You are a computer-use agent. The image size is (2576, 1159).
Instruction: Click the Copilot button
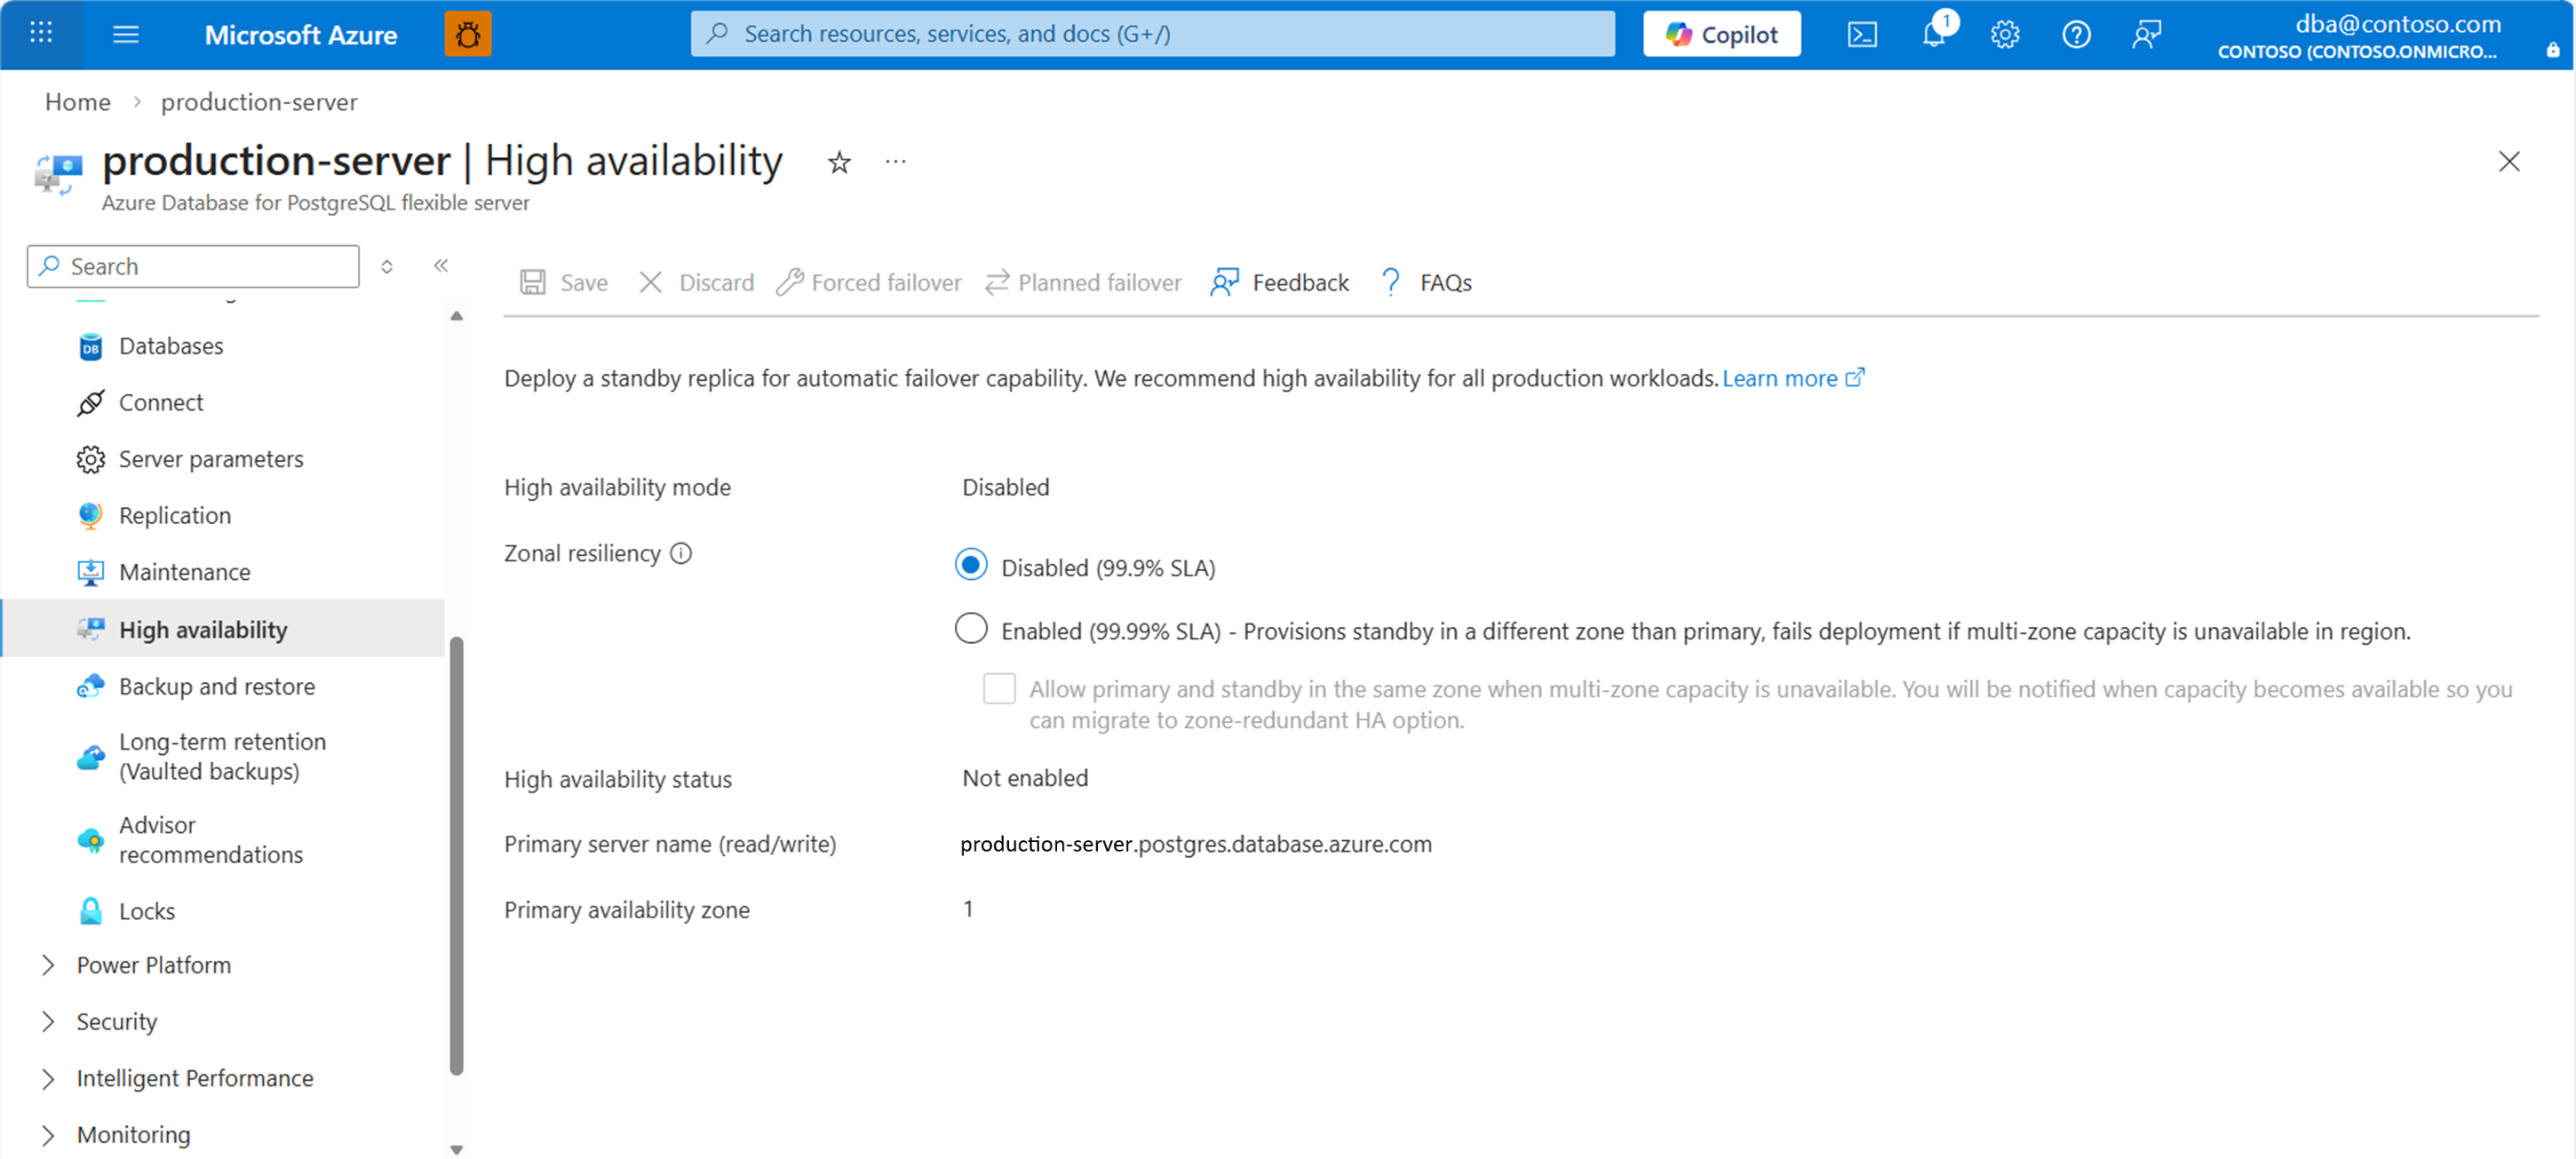[x=1721, y=35]
